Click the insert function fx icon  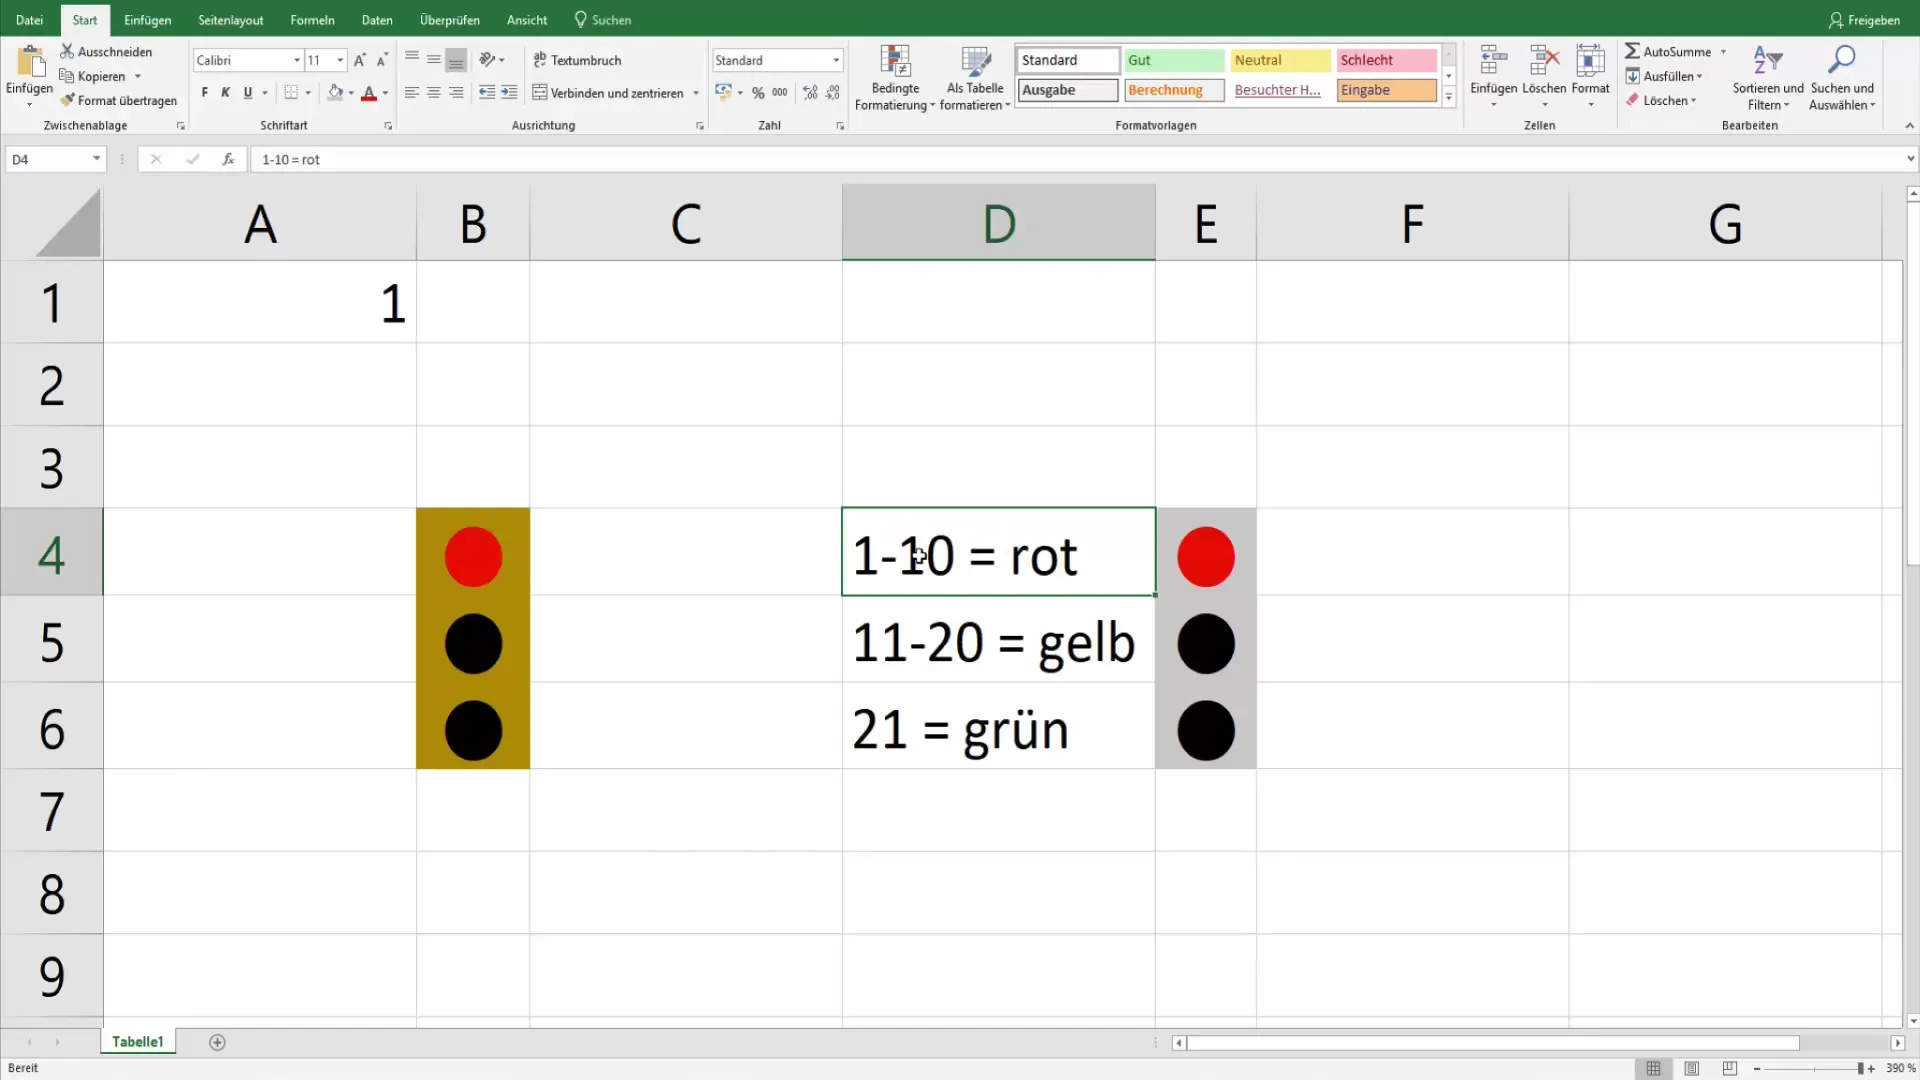coord(228,159)
